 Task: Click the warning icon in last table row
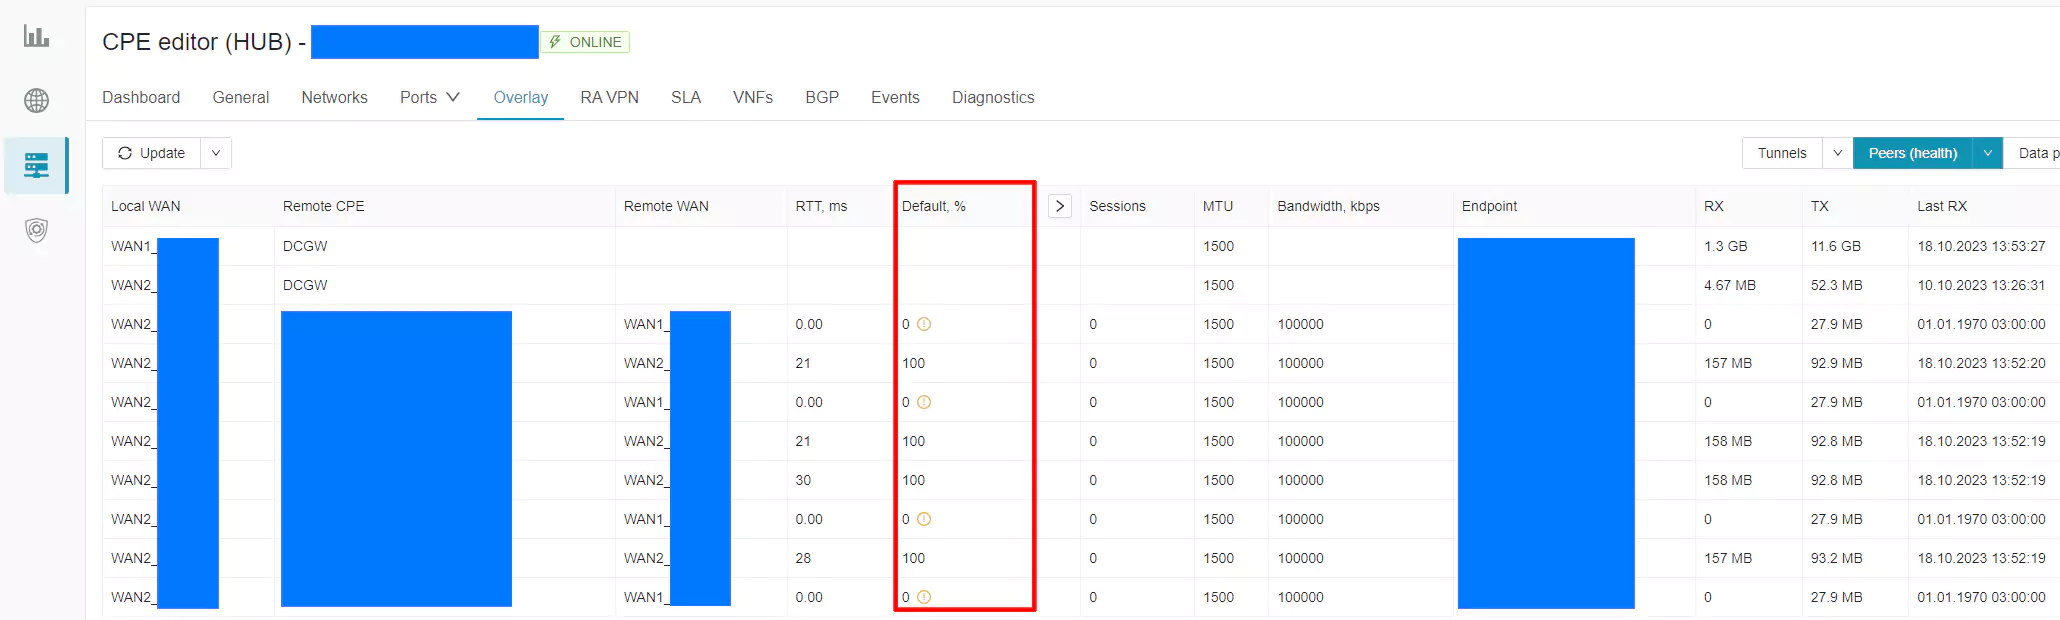(924, 597)
